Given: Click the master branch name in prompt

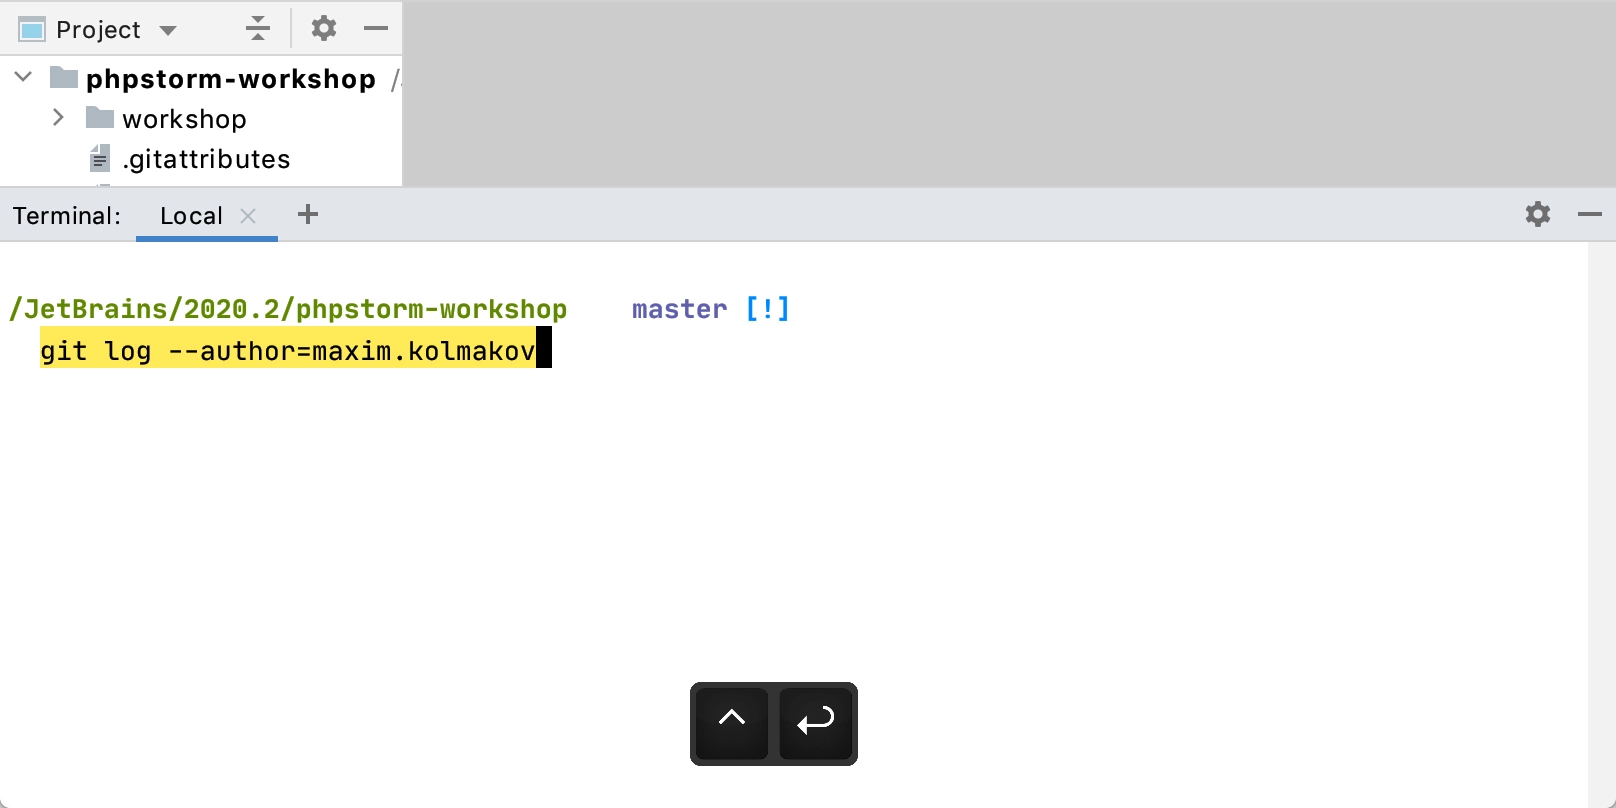Looking at the screenshot, I should coord(680,309).
